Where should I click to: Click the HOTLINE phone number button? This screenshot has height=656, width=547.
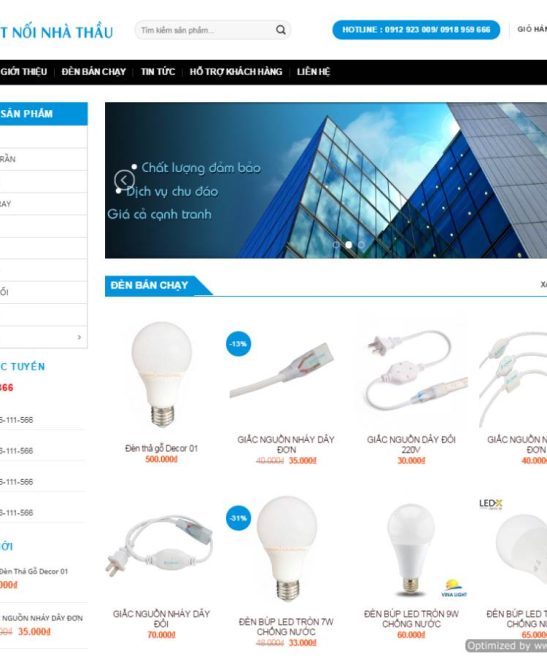[416, 30]
